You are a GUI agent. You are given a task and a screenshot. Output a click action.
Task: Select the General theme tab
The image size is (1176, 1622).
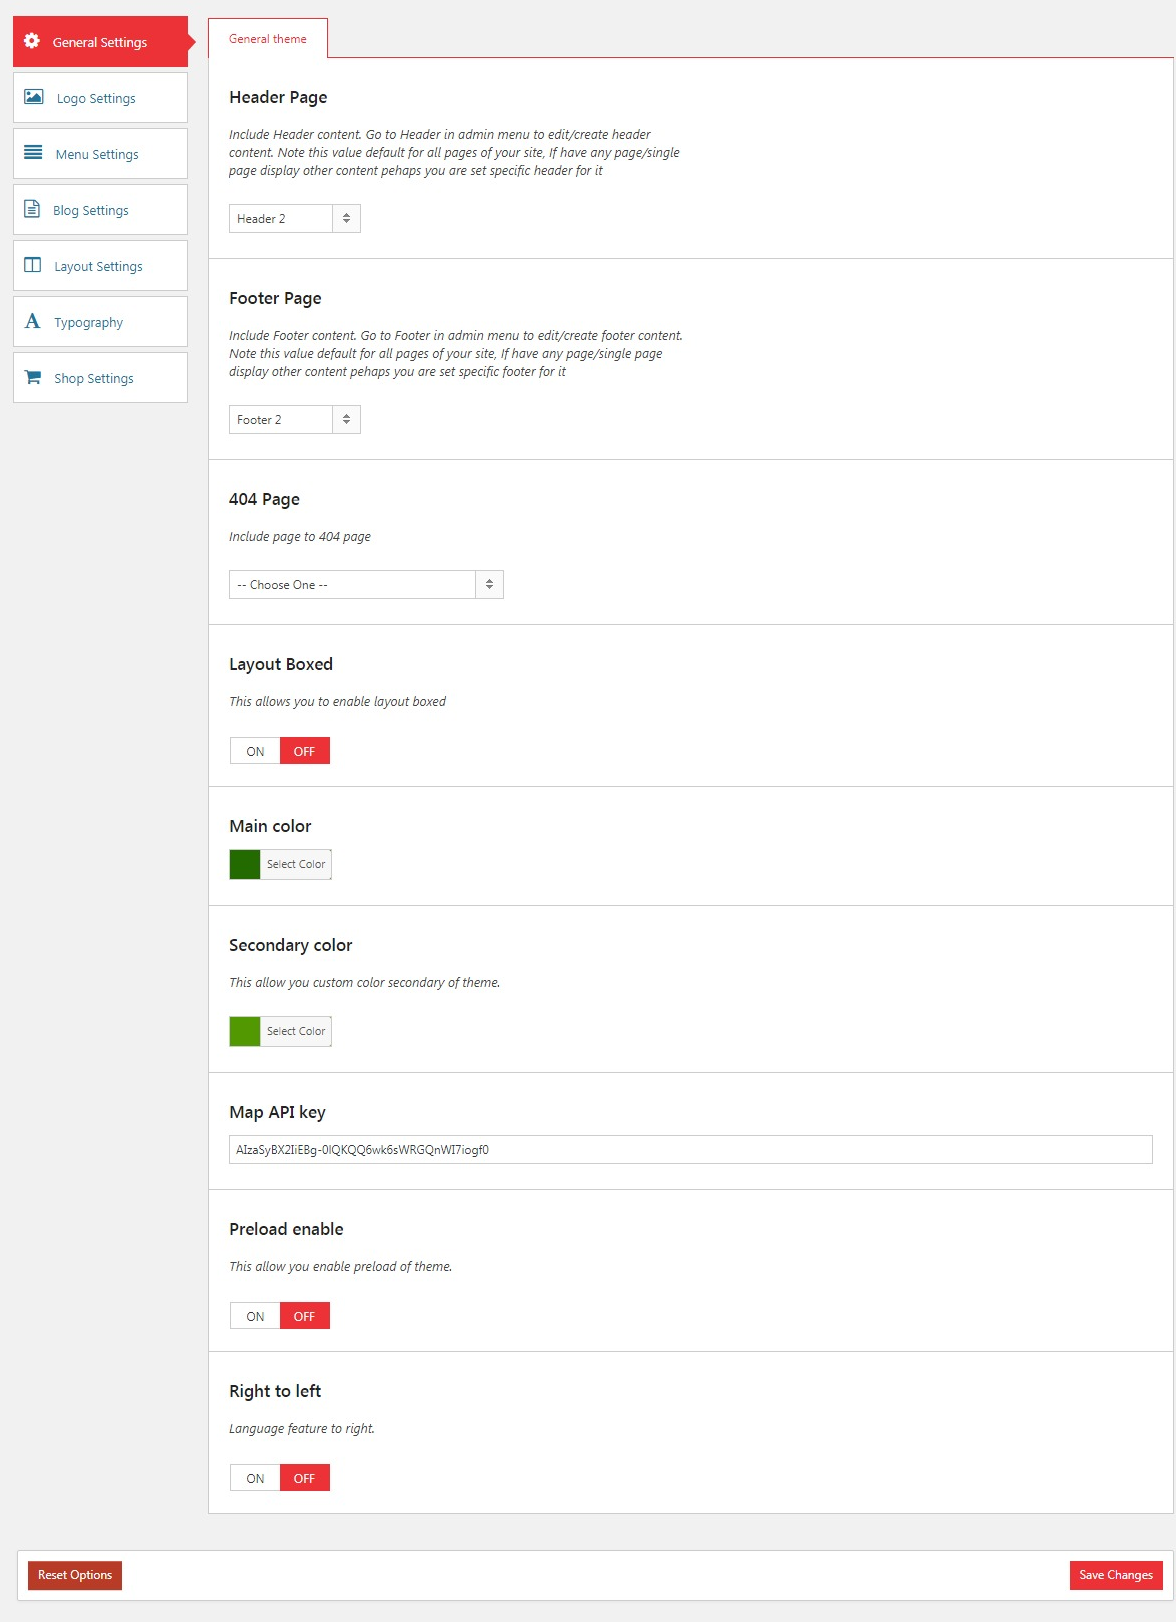pyautogui.click(x=268, y=39)
